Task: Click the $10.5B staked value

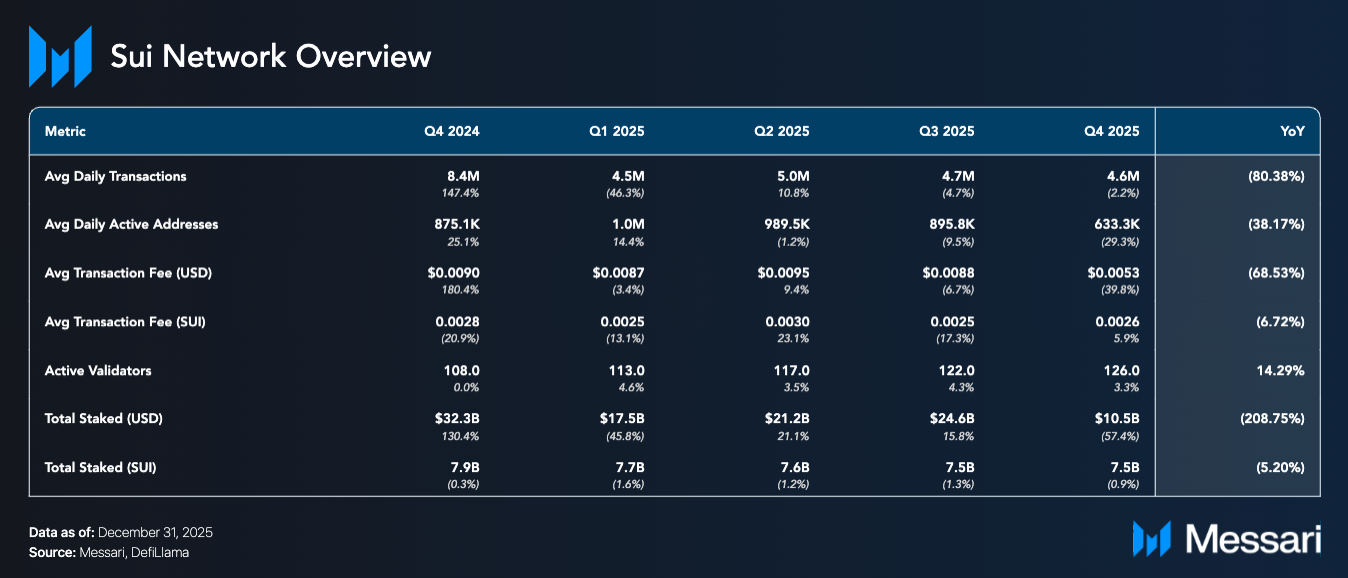Action: 1118,419
